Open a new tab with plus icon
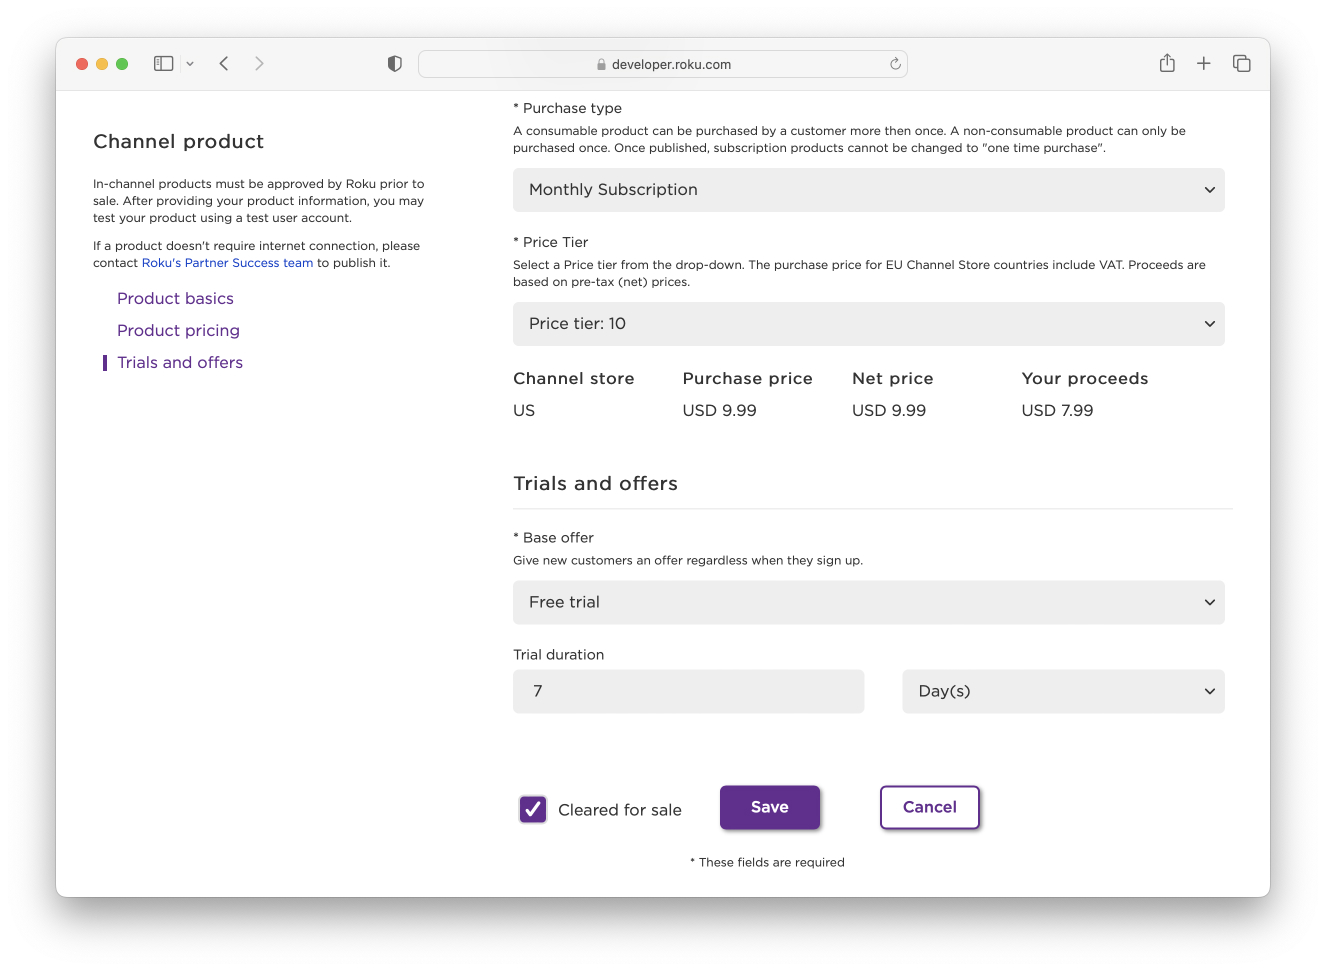The width and height of the screenshot is (1326, 971). 1204,64
